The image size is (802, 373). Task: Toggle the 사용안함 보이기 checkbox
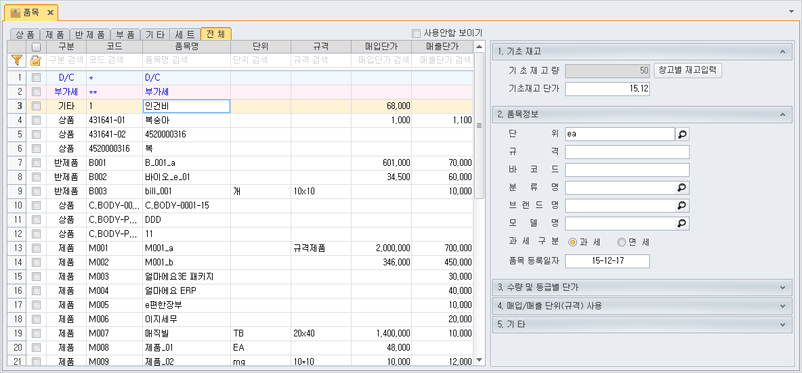tap(416, 33)
